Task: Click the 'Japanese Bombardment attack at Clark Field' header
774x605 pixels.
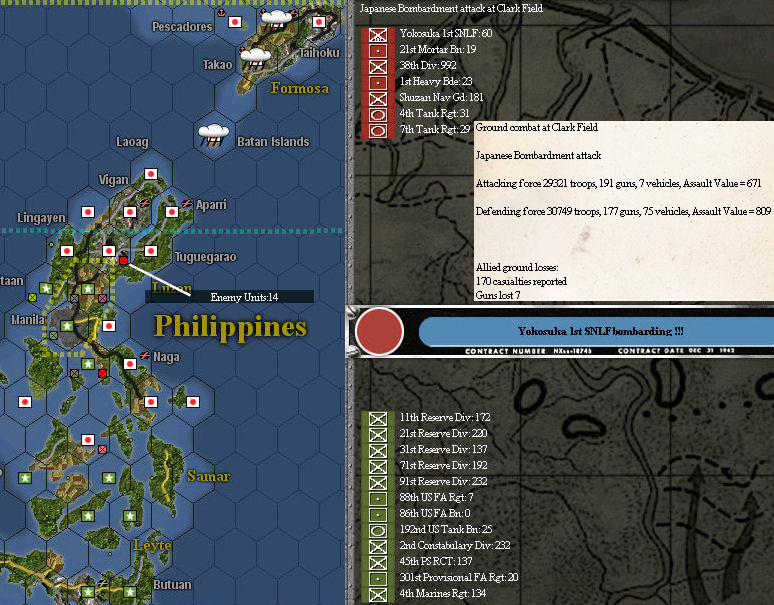Action: pyautogui.click(x=451, y=8)
